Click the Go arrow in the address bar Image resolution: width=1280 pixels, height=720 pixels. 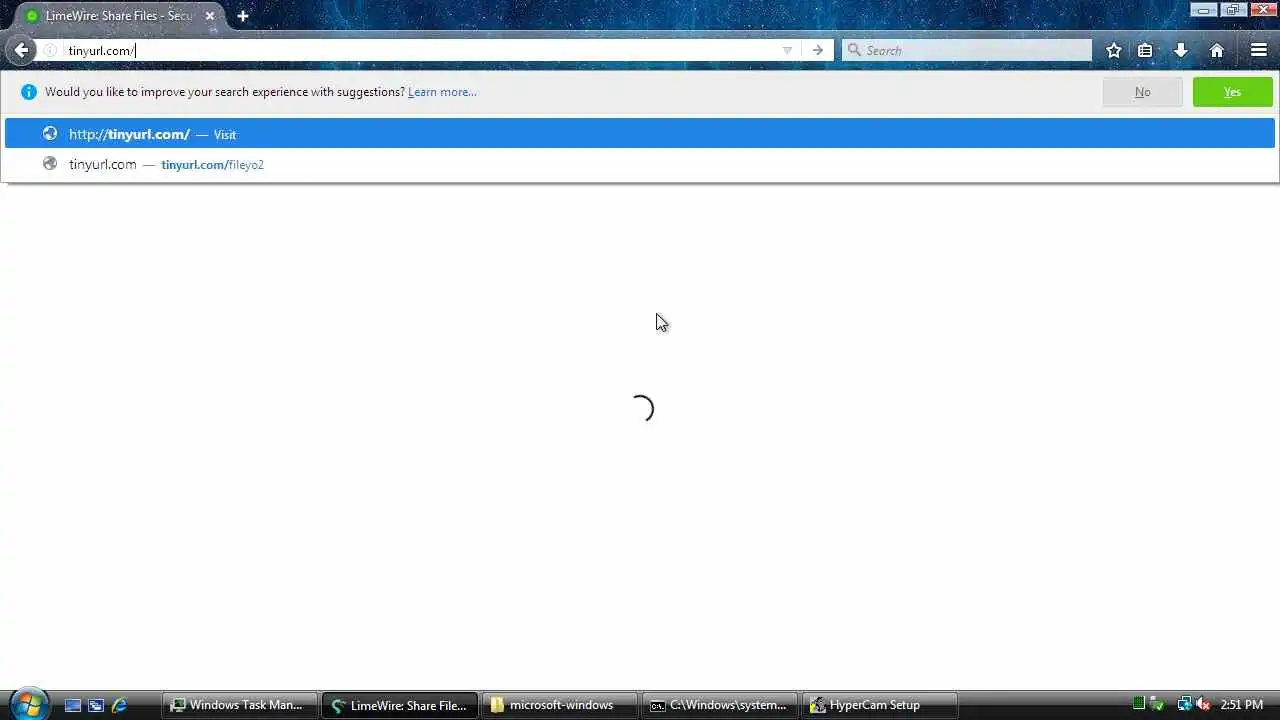[817, 50]
